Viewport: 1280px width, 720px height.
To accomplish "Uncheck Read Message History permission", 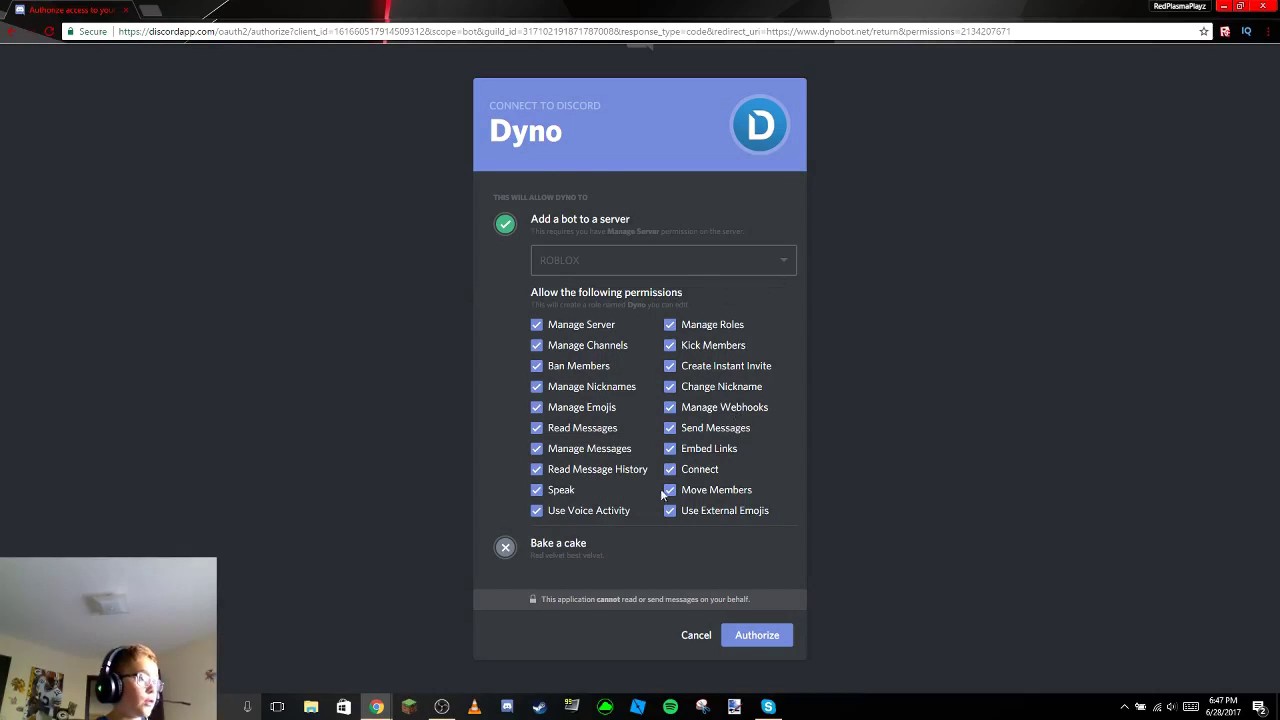I will point(537,469).
